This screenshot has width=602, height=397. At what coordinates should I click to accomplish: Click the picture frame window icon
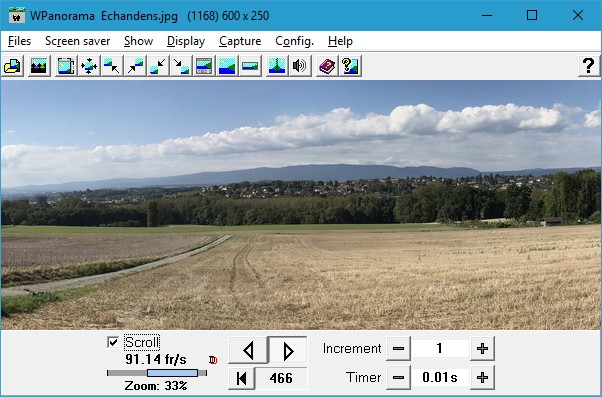pos(66,66)
